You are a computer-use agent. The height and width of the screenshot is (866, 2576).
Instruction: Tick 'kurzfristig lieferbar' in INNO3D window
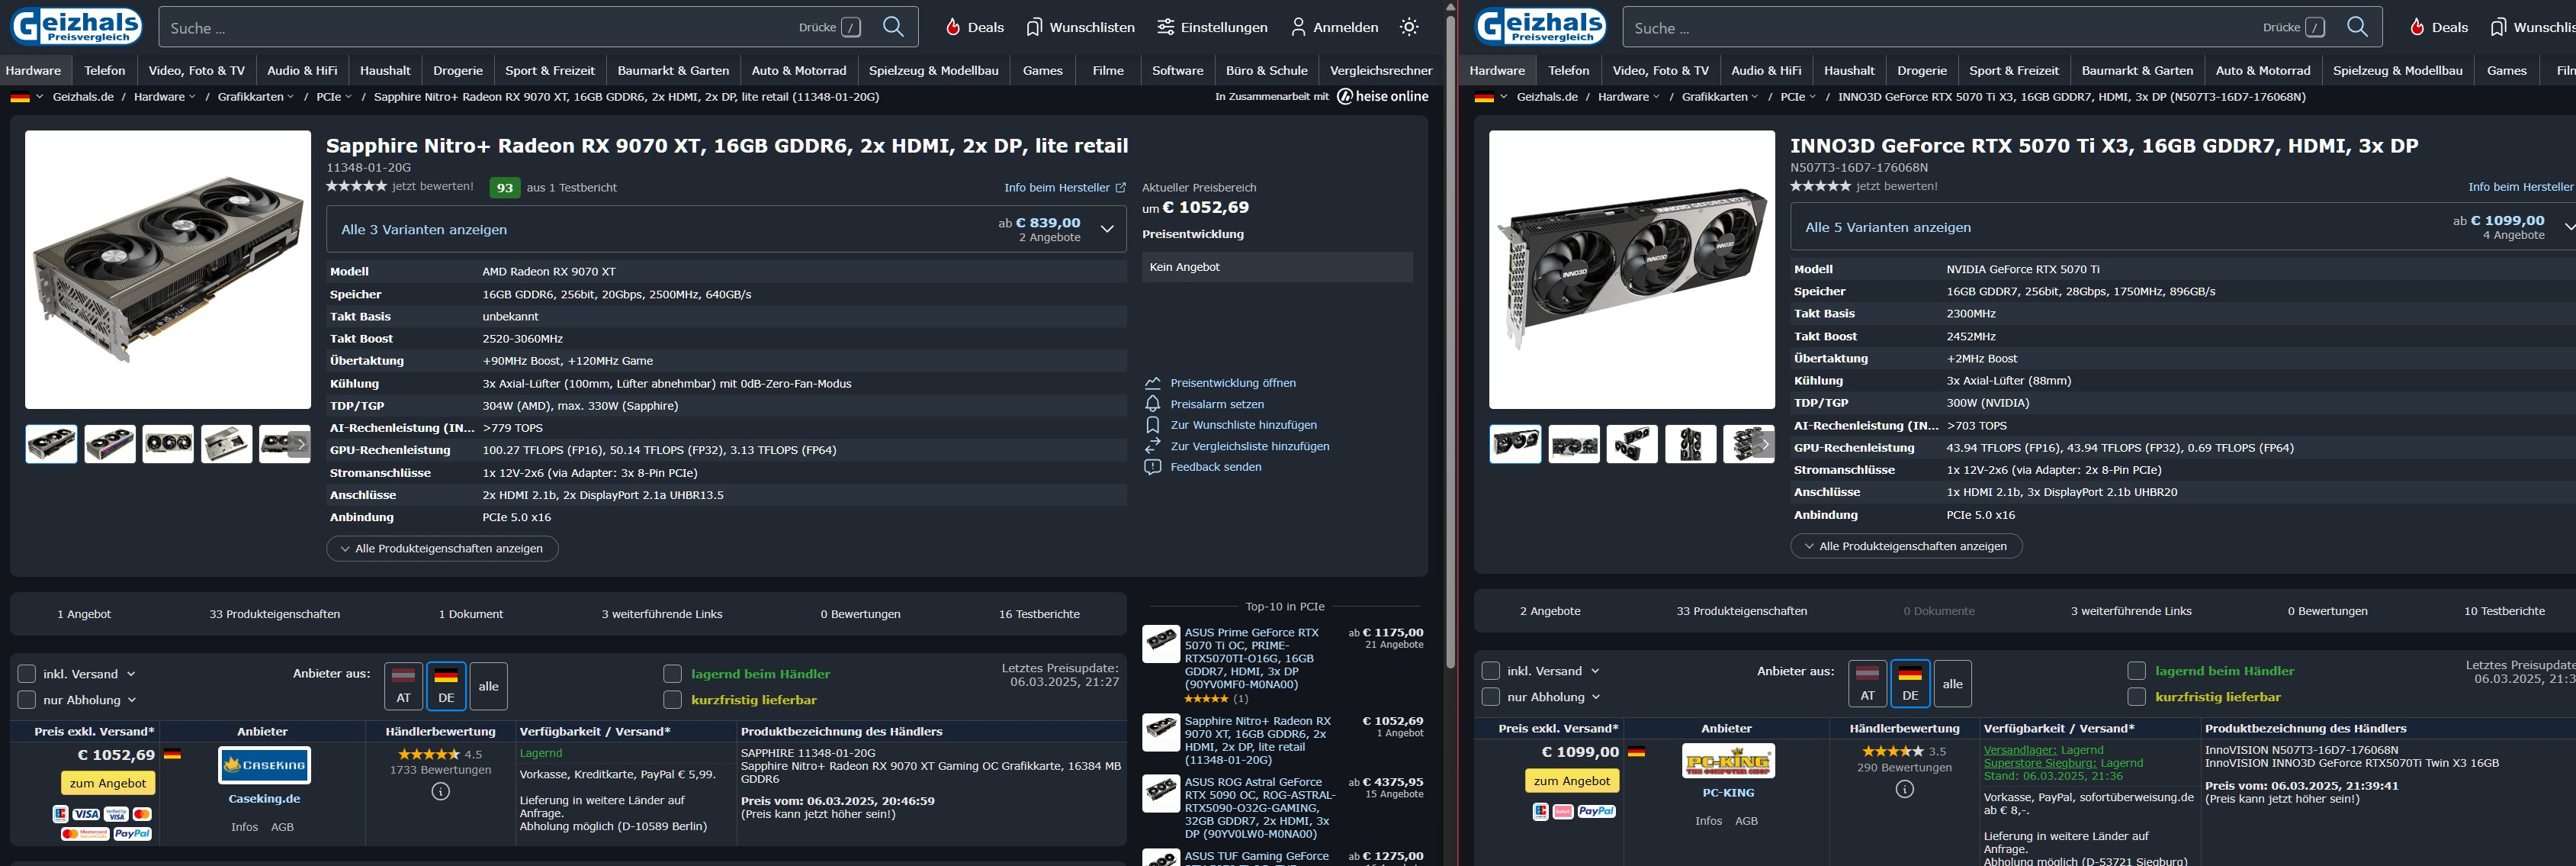[2136, 697]
